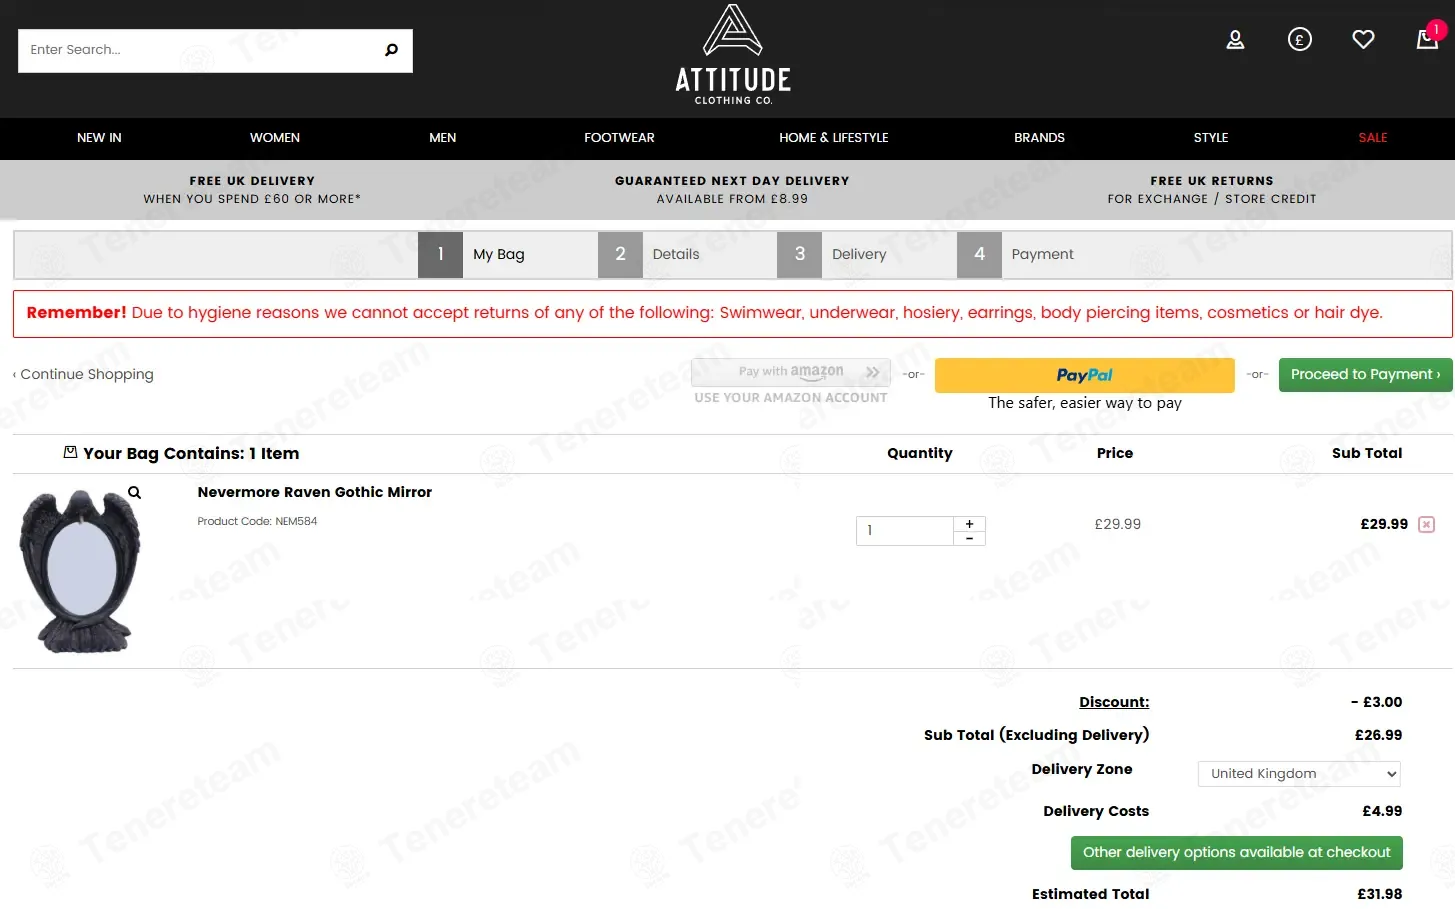Zoom the product image with magnifier icon

pos(134,493)
